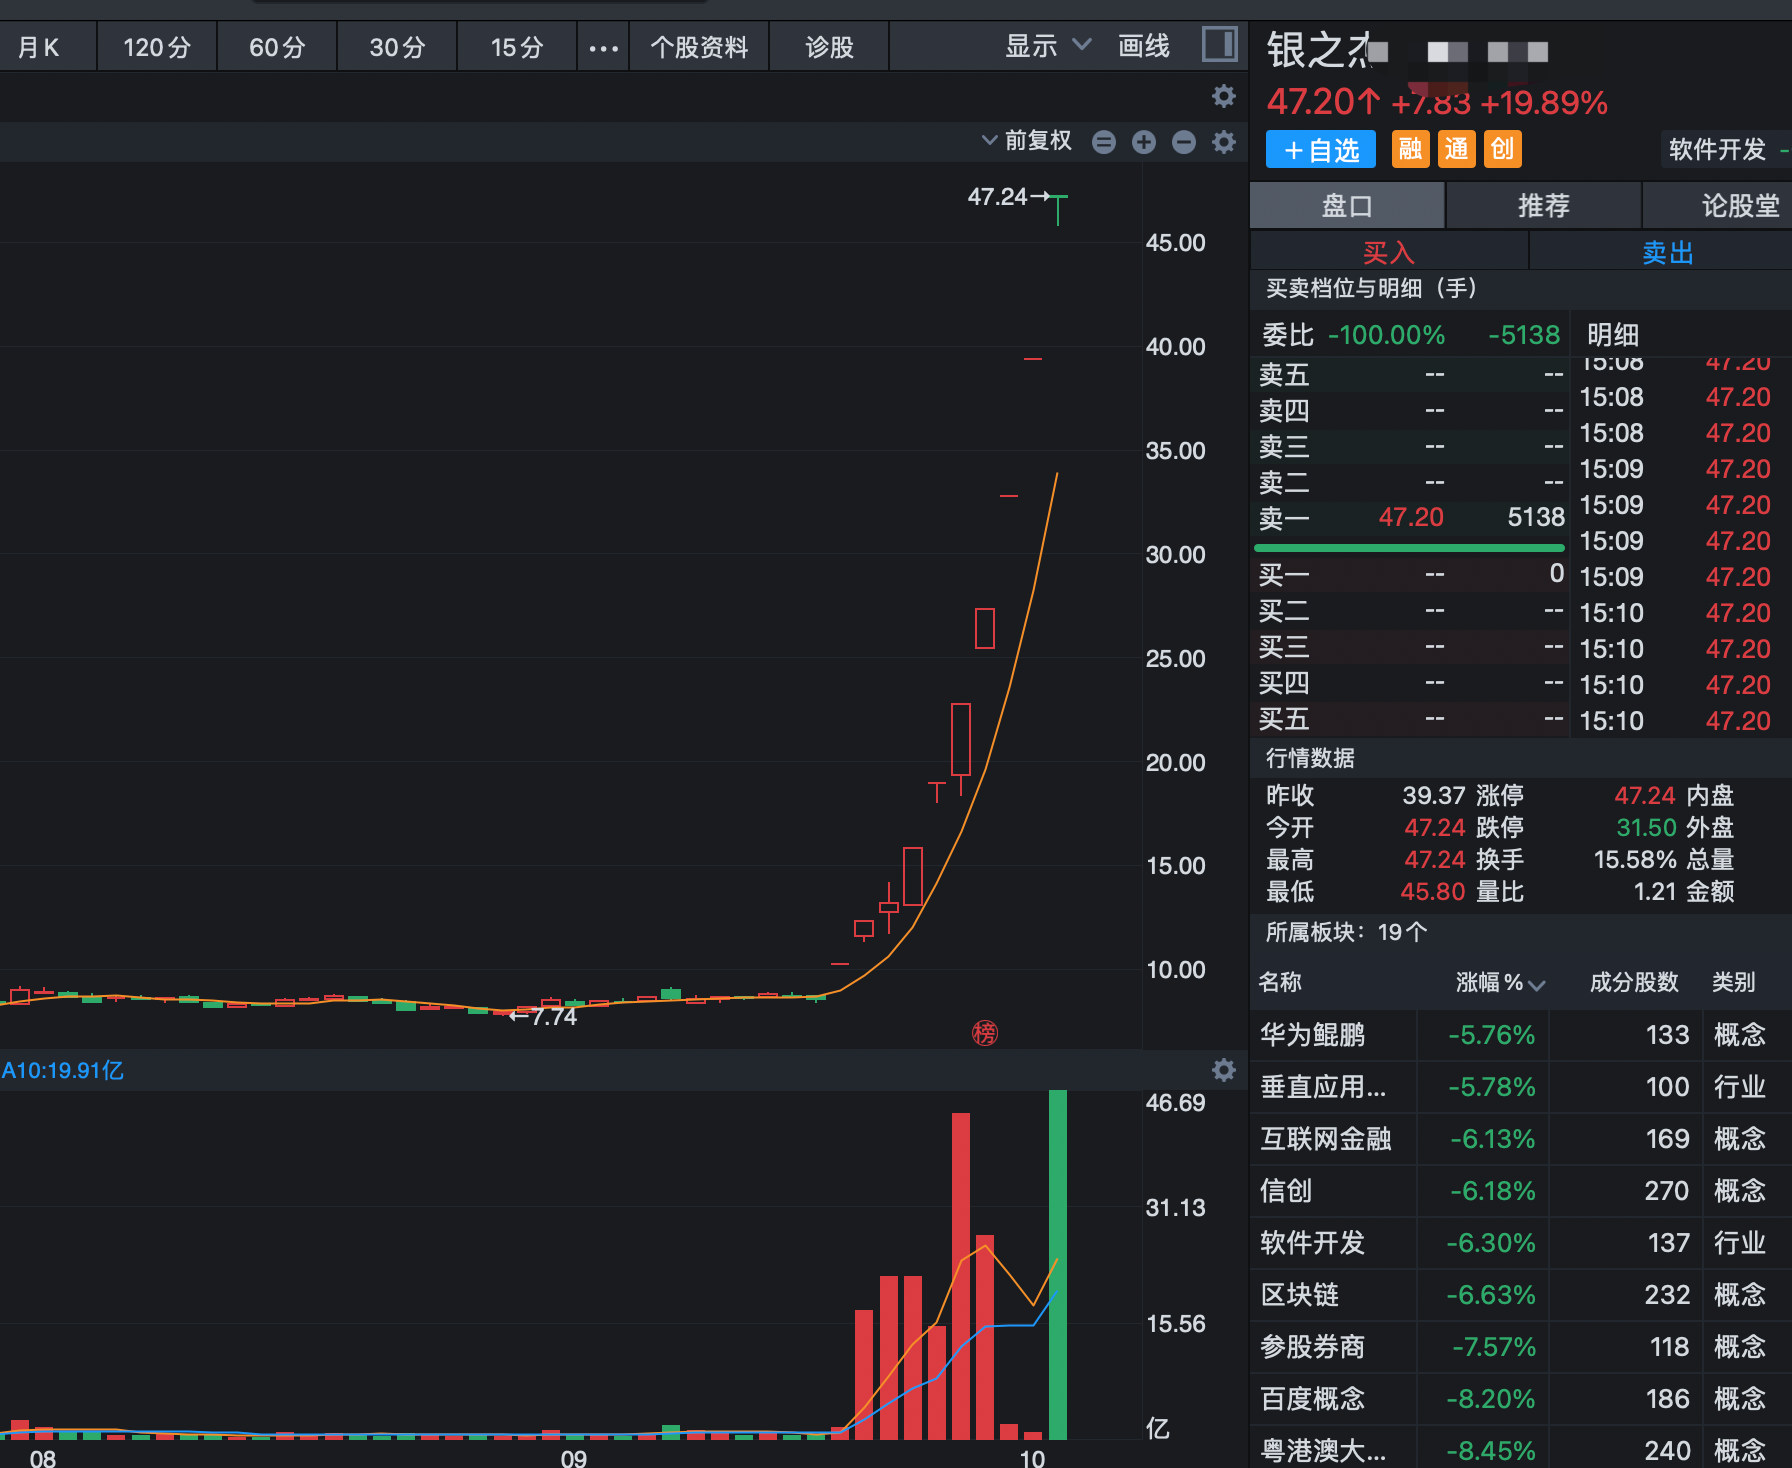The width and height of the screenshot is (1792, 1468).
Task: Click the tall green volume bar
Action: coord(1057,1264)
